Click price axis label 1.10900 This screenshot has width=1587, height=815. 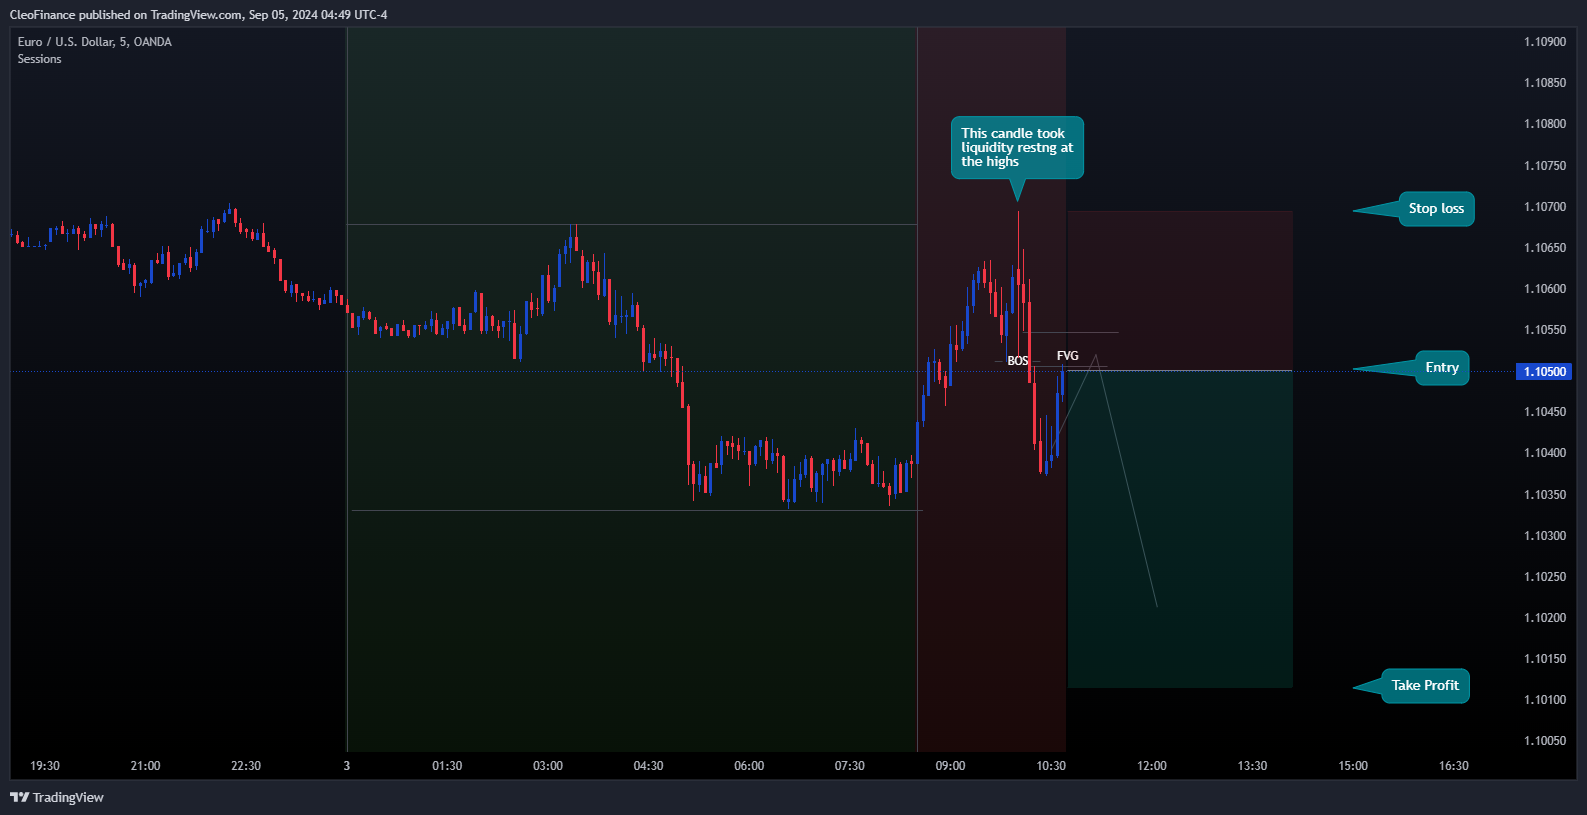click(x=1545, y=42)
